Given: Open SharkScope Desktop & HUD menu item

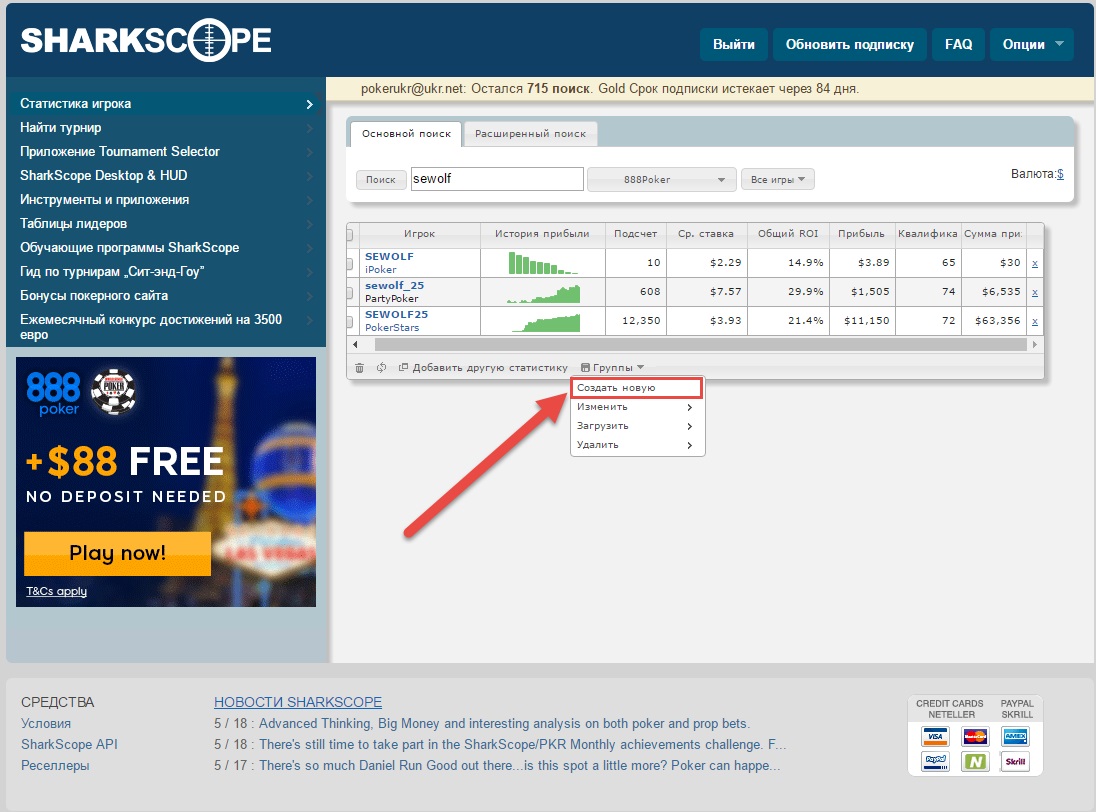Looking at the screenshot, I should pos(166,175).
